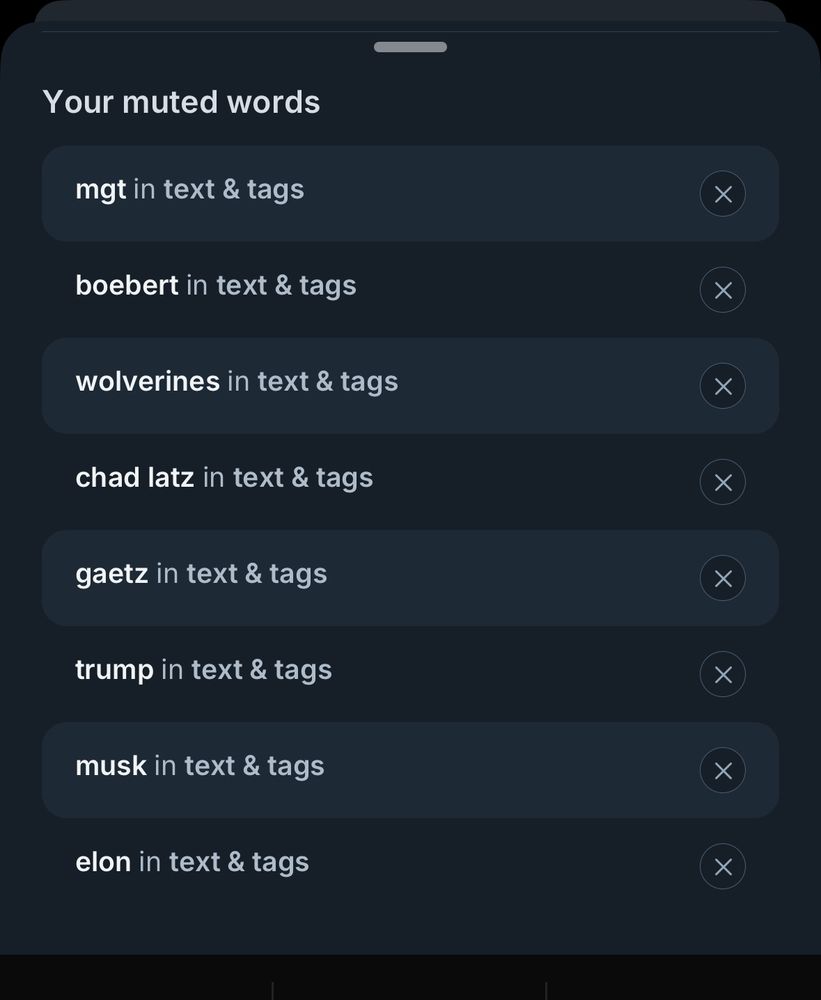Delete boebert from muted words
821x1000 pixels.
pos(722,290)
